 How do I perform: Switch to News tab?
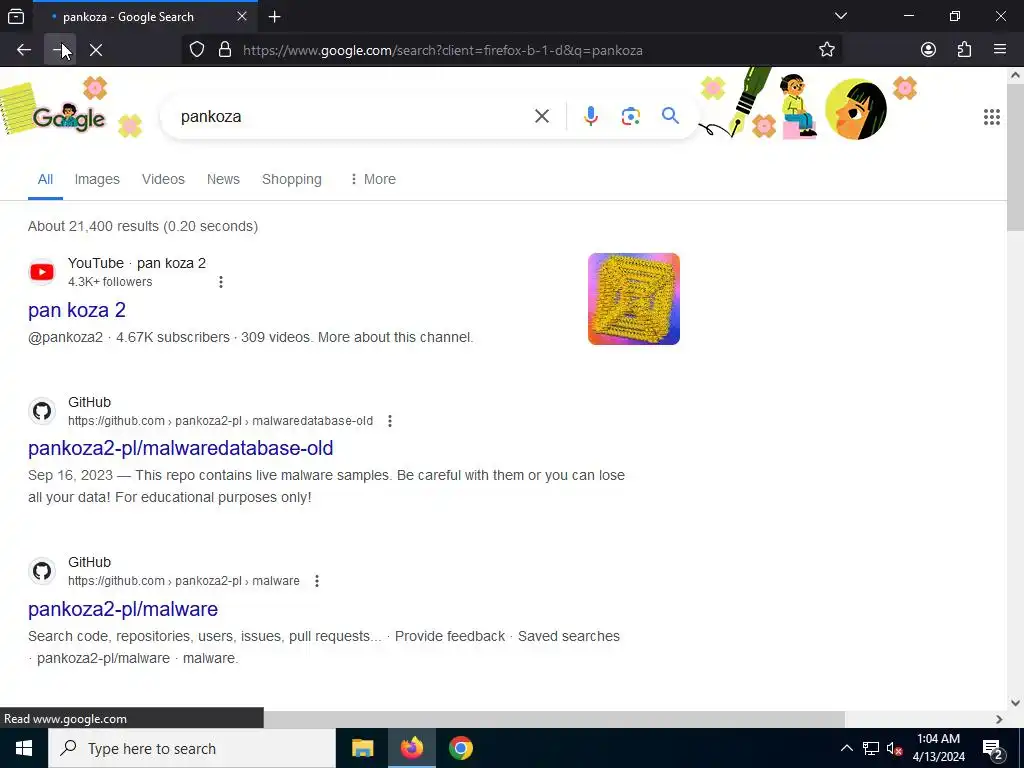point(223,179)
